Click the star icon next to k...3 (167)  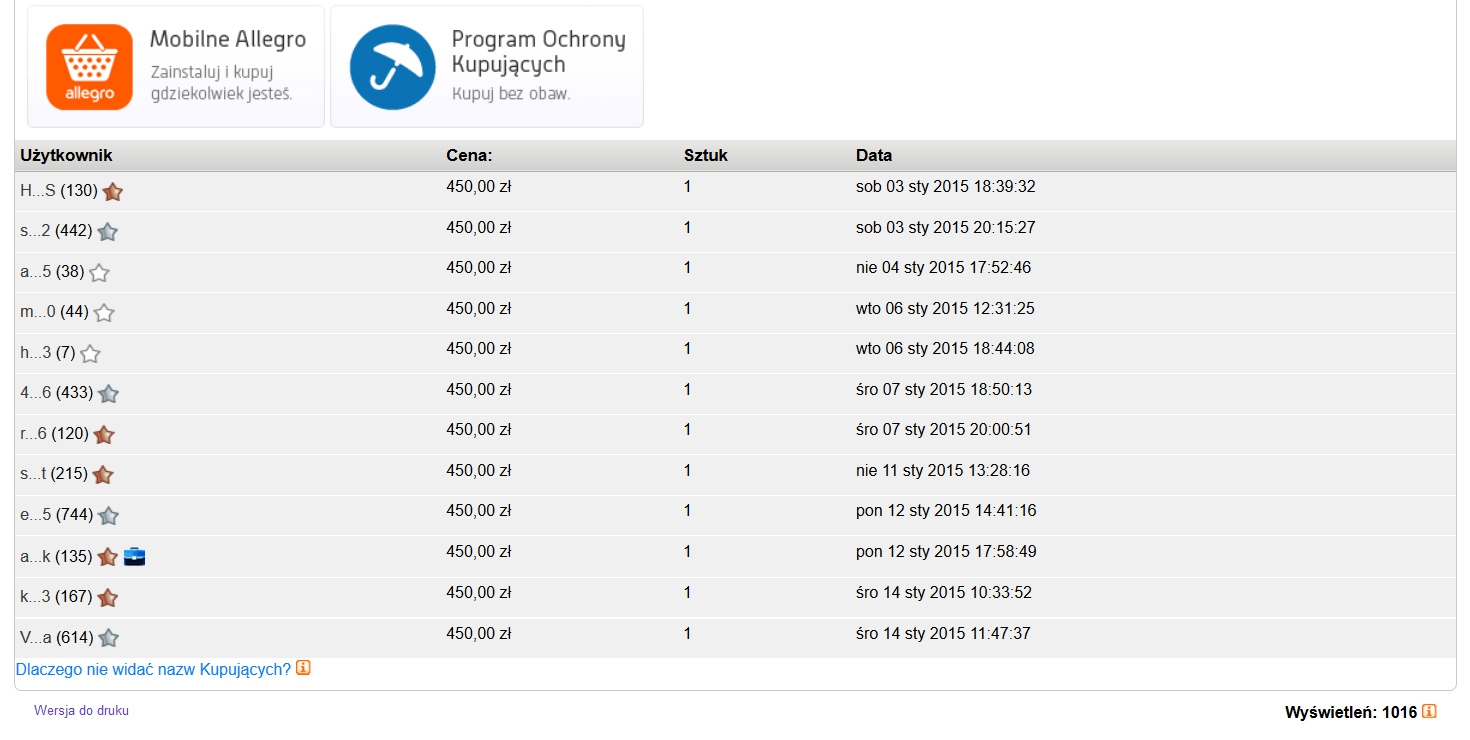coord(107,598)
